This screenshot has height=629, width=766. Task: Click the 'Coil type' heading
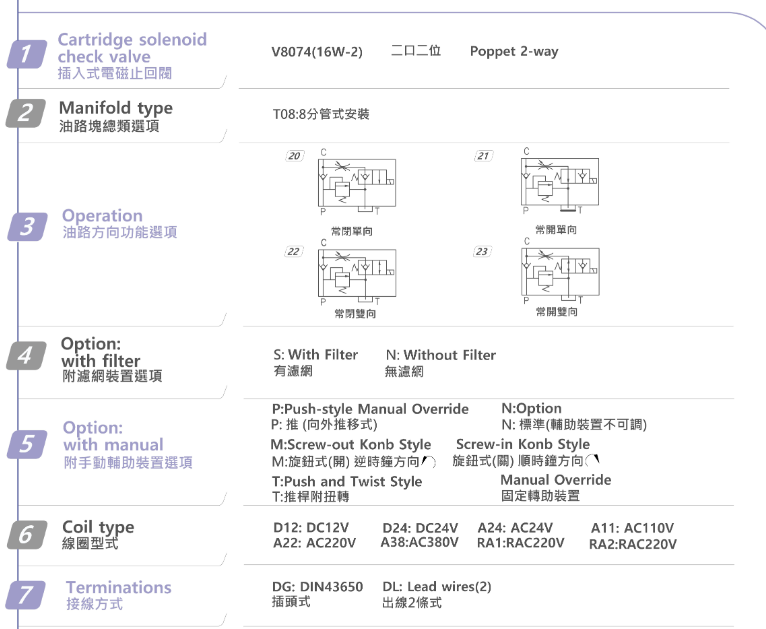[98, 527]
